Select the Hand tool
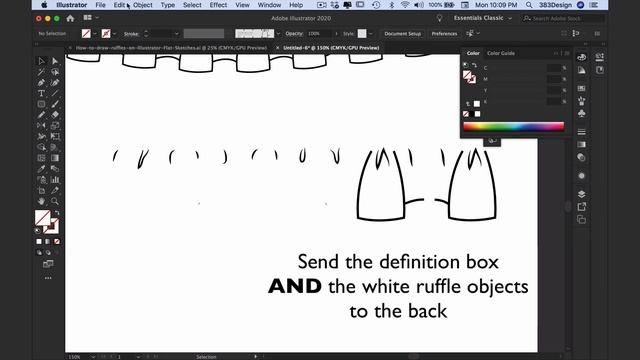The height and width of the screenshot is (360, 640). tap(41, 201)
